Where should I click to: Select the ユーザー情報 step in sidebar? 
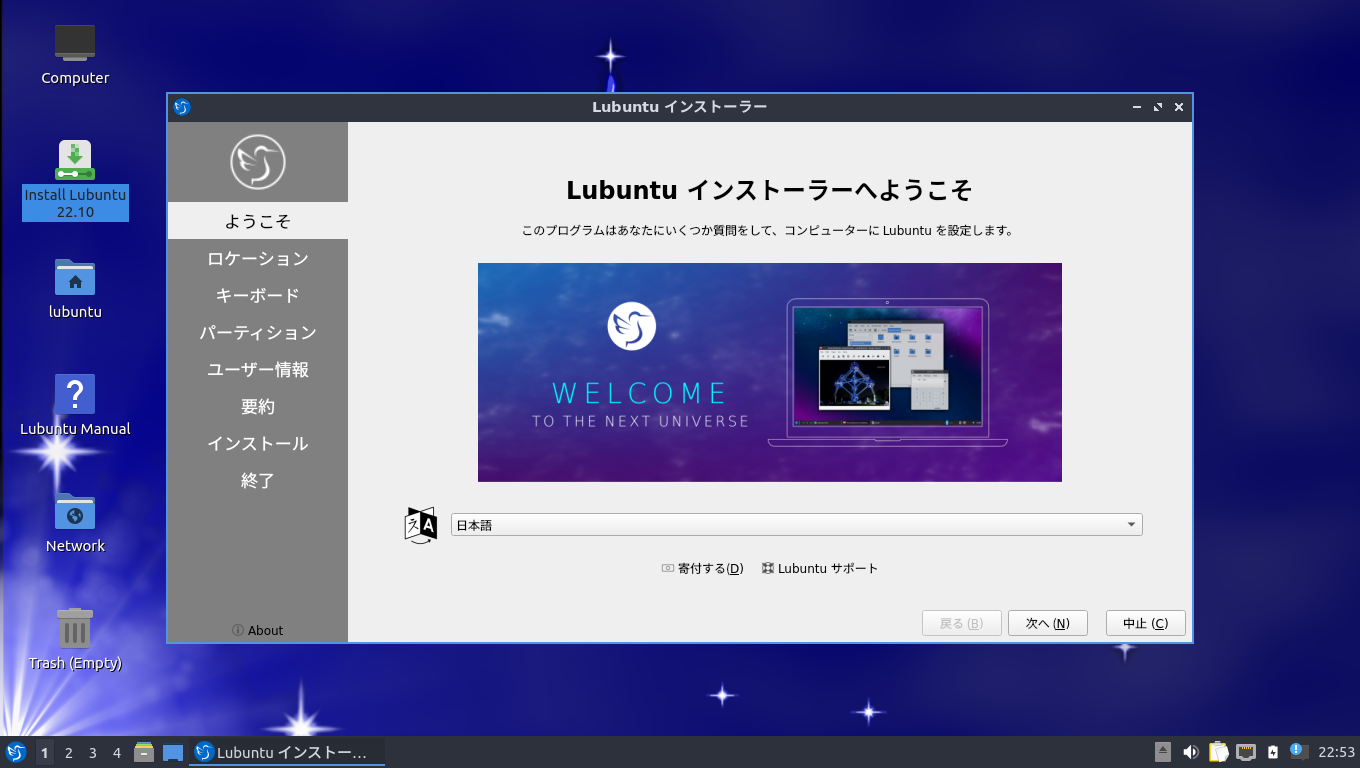[x=258, y=369]
